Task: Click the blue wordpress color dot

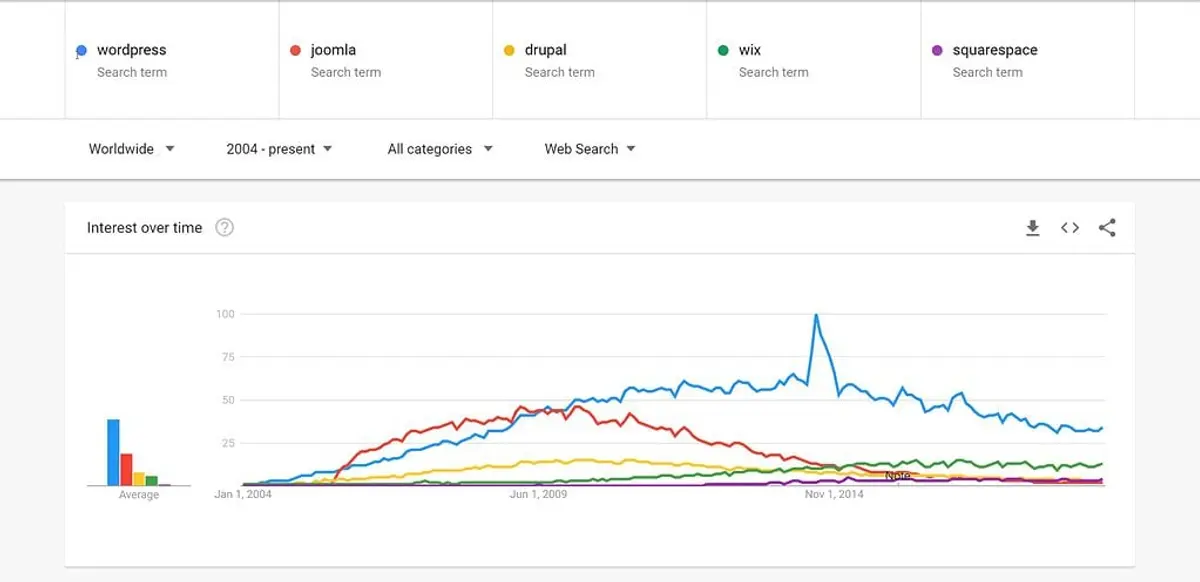Action: point(81,49)
